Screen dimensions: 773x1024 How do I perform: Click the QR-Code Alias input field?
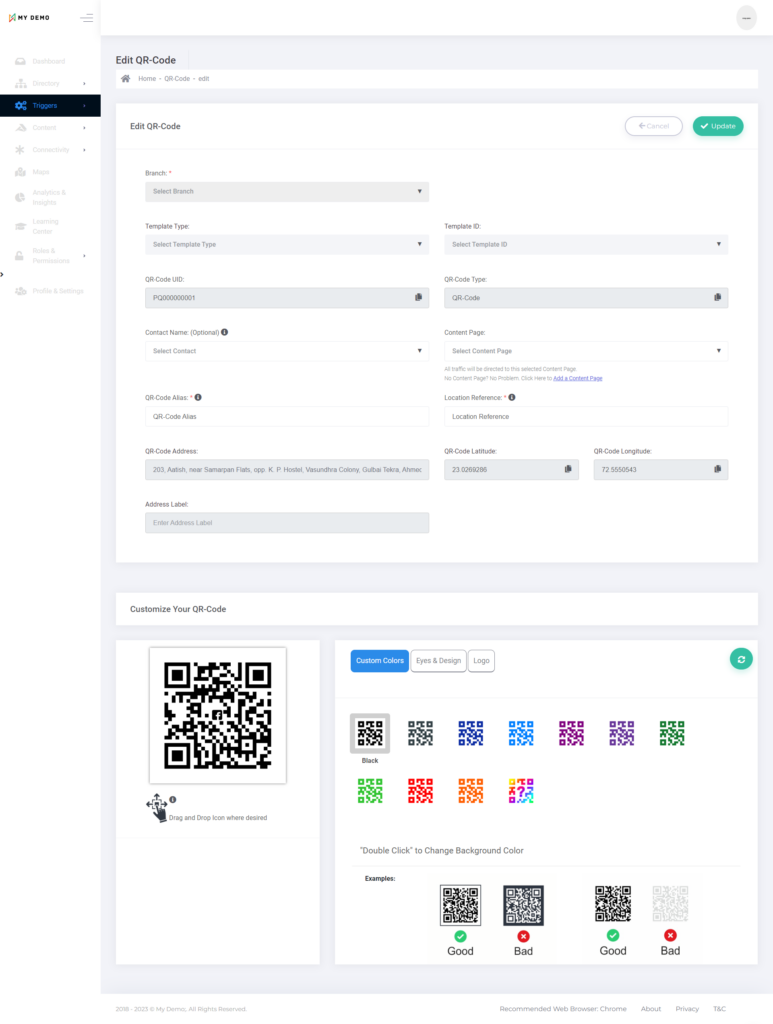pyautogui.click(x=287, y=416)
